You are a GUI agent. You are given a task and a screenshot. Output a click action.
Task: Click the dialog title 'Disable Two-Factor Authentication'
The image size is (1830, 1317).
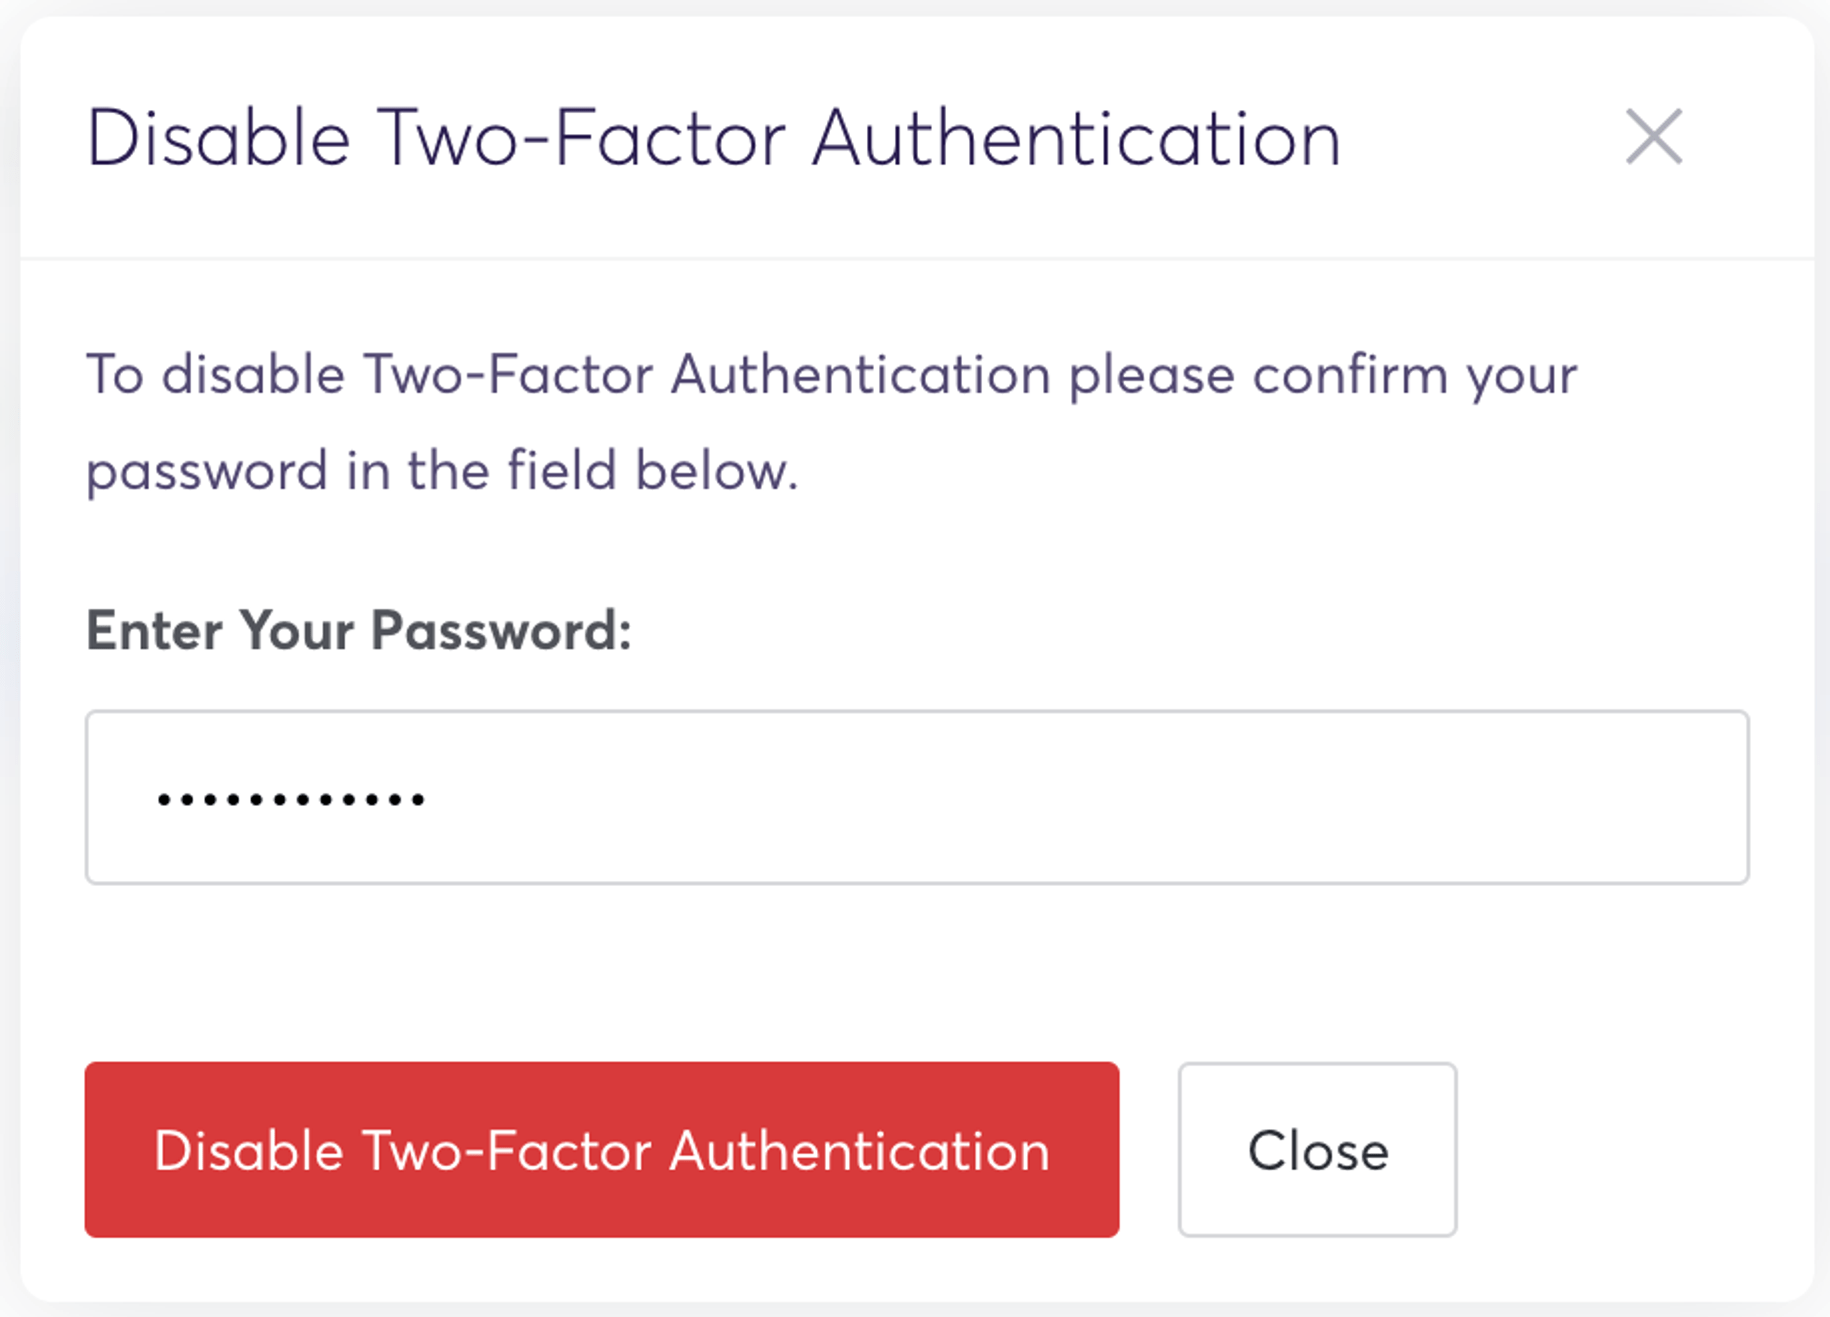713,138
